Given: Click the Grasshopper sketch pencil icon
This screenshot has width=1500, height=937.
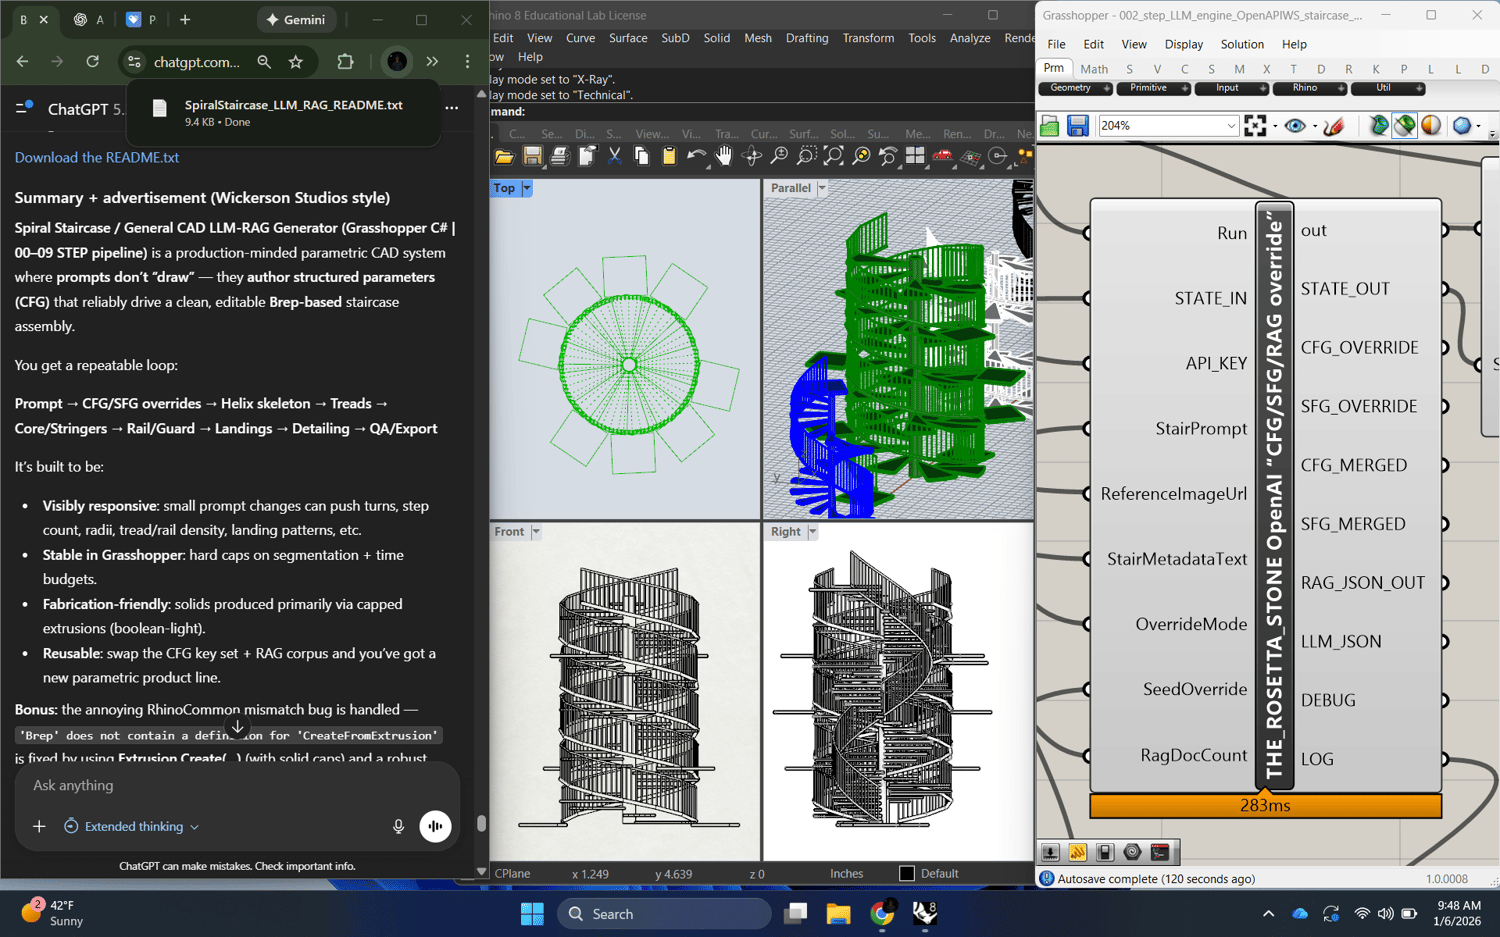Looking at the screenshot, I should click(x=1333, y=126).
